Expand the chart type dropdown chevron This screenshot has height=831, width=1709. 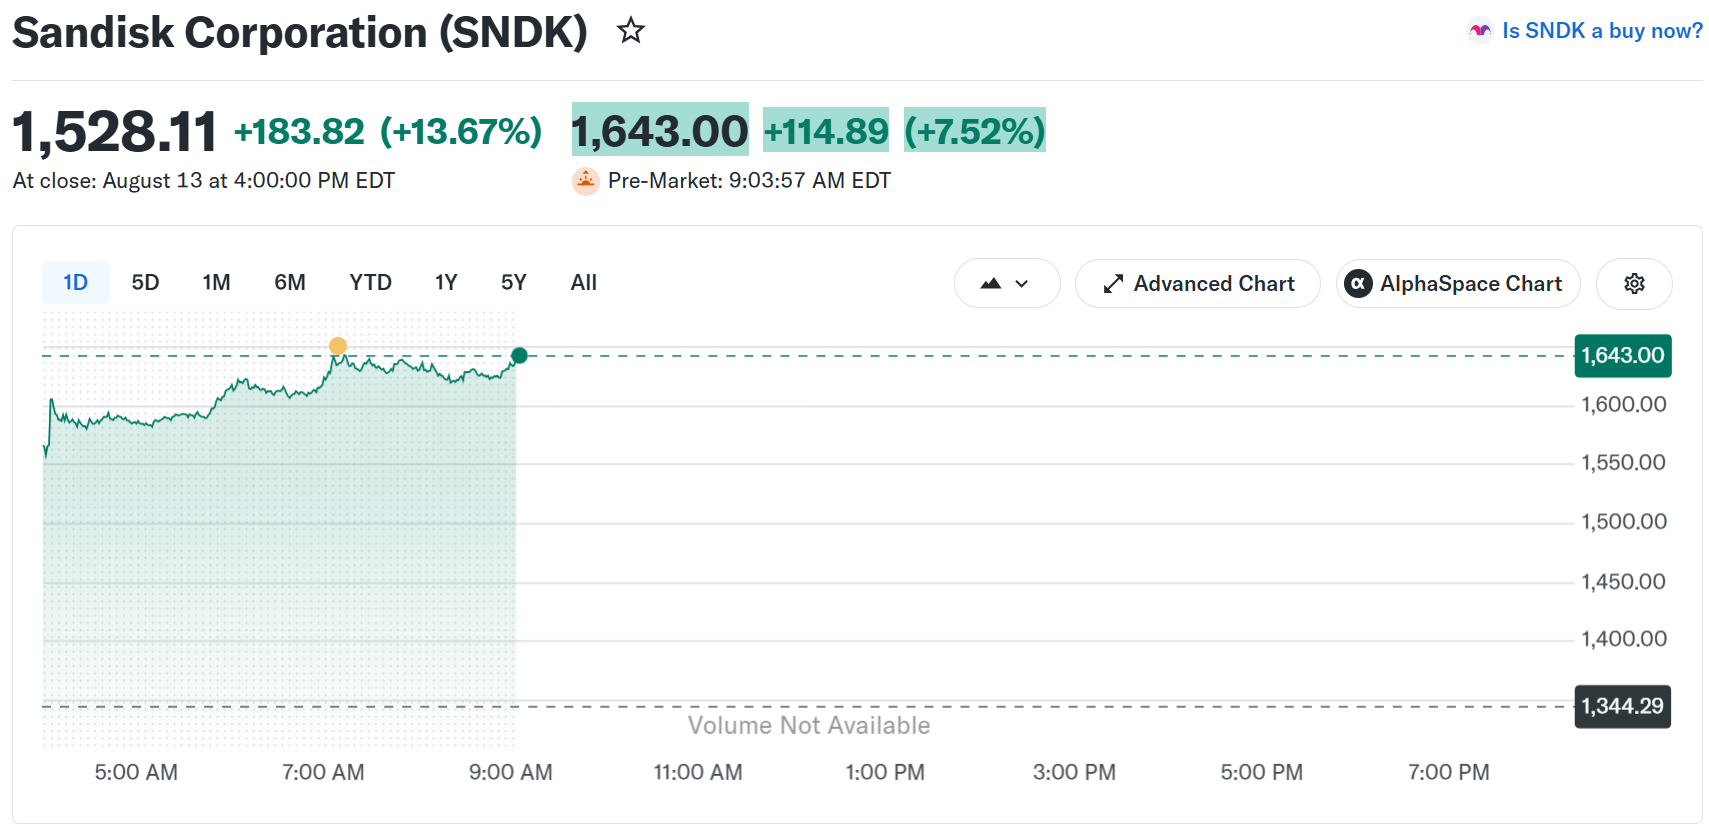coord(1021,284)
